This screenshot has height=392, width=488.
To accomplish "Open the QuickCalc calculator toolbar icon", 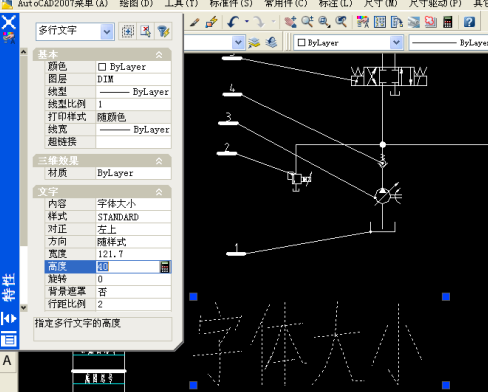I will pos(448,22).
